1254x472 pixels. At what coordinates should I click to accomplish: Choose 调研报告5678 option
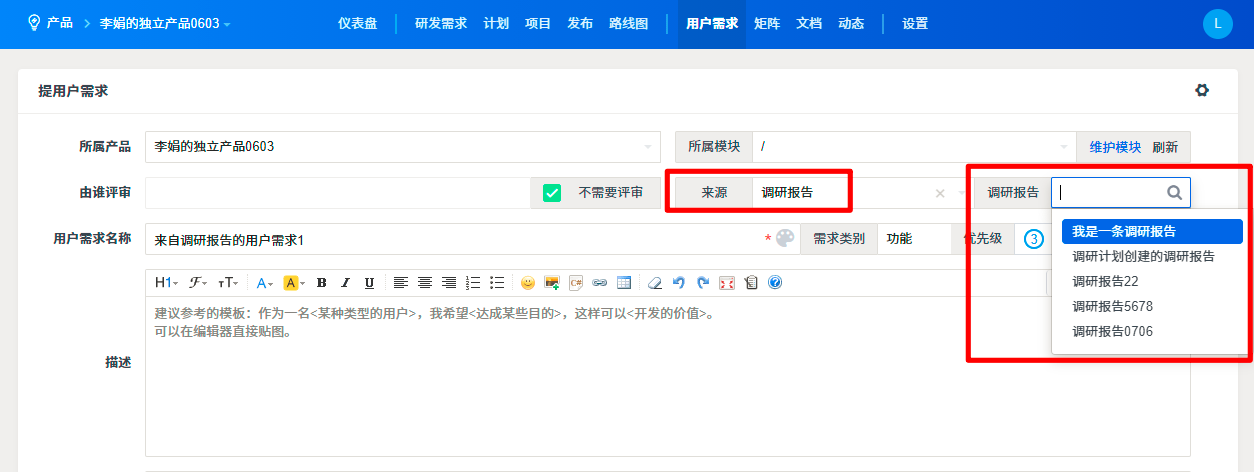pyautogui.click(x=1152, y=306)
